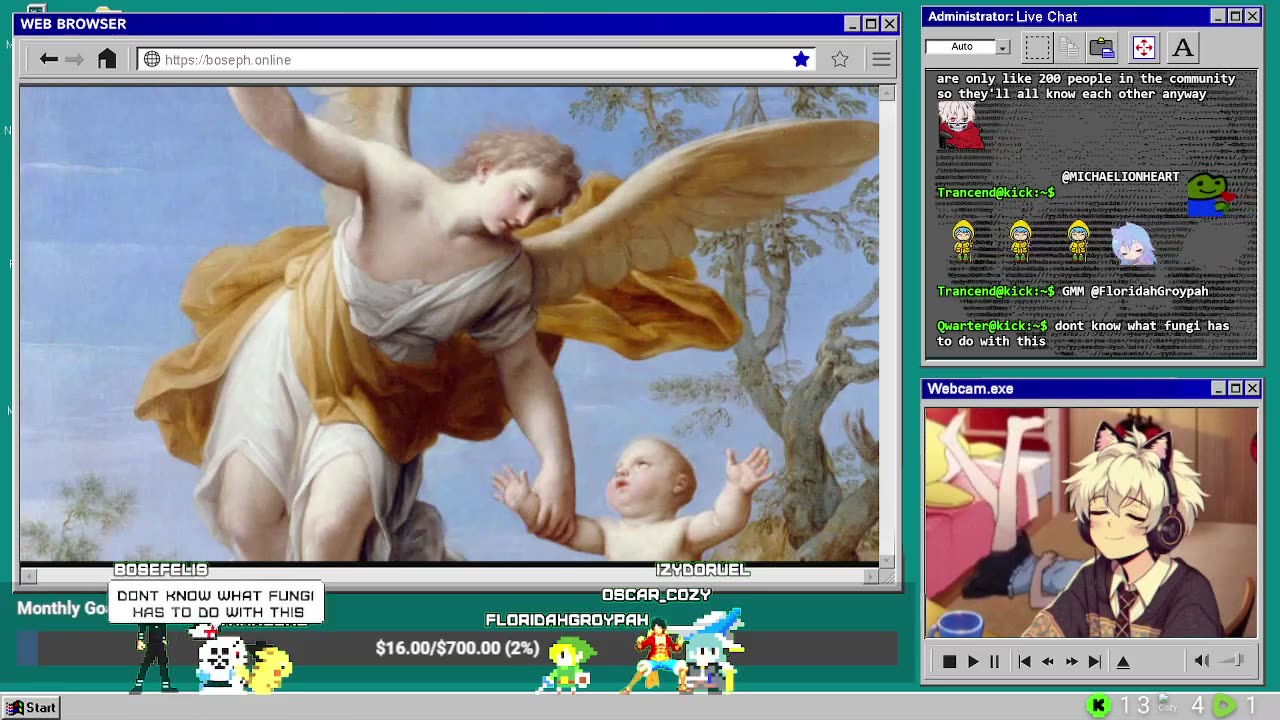
Task: Click the IZYDORUEL name label
Action: click(702, 570)
